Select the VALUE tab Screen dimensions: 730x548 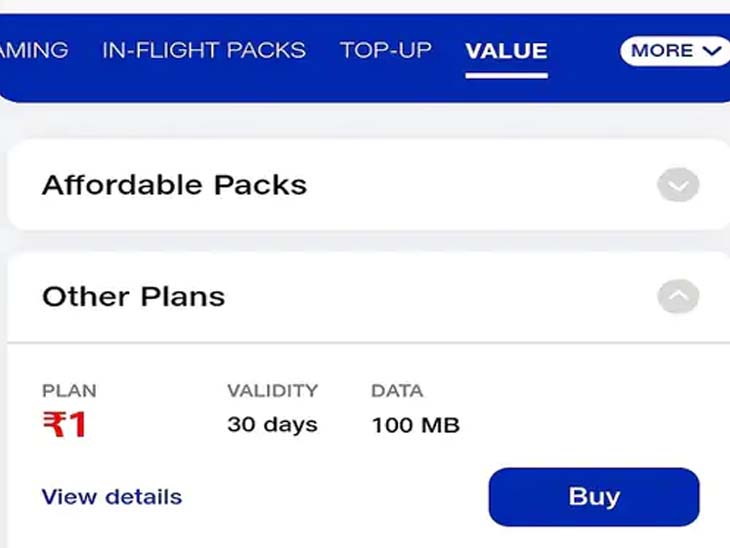pyautogui.click(x=506, y=50)
